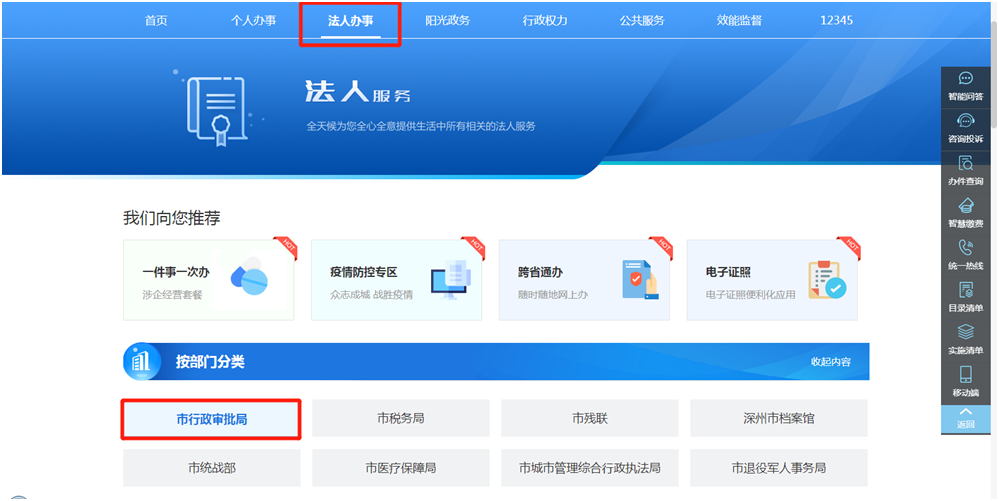Viewport: 999px width, 501px height.
Task: Open the 效能监督 tab
Action: (x=739, y=20)
